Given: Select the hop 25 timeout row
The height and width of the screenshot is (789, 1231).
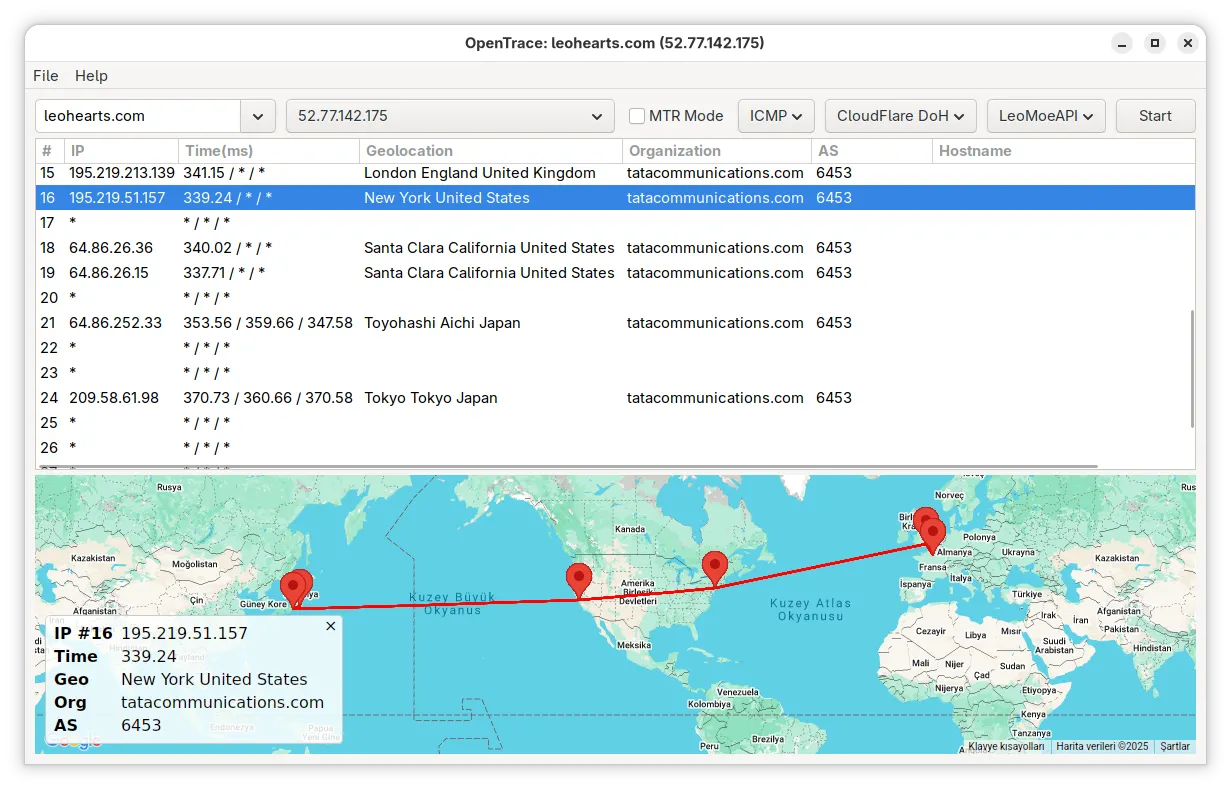Looking at the screenshot, I should tap(615, 423).
